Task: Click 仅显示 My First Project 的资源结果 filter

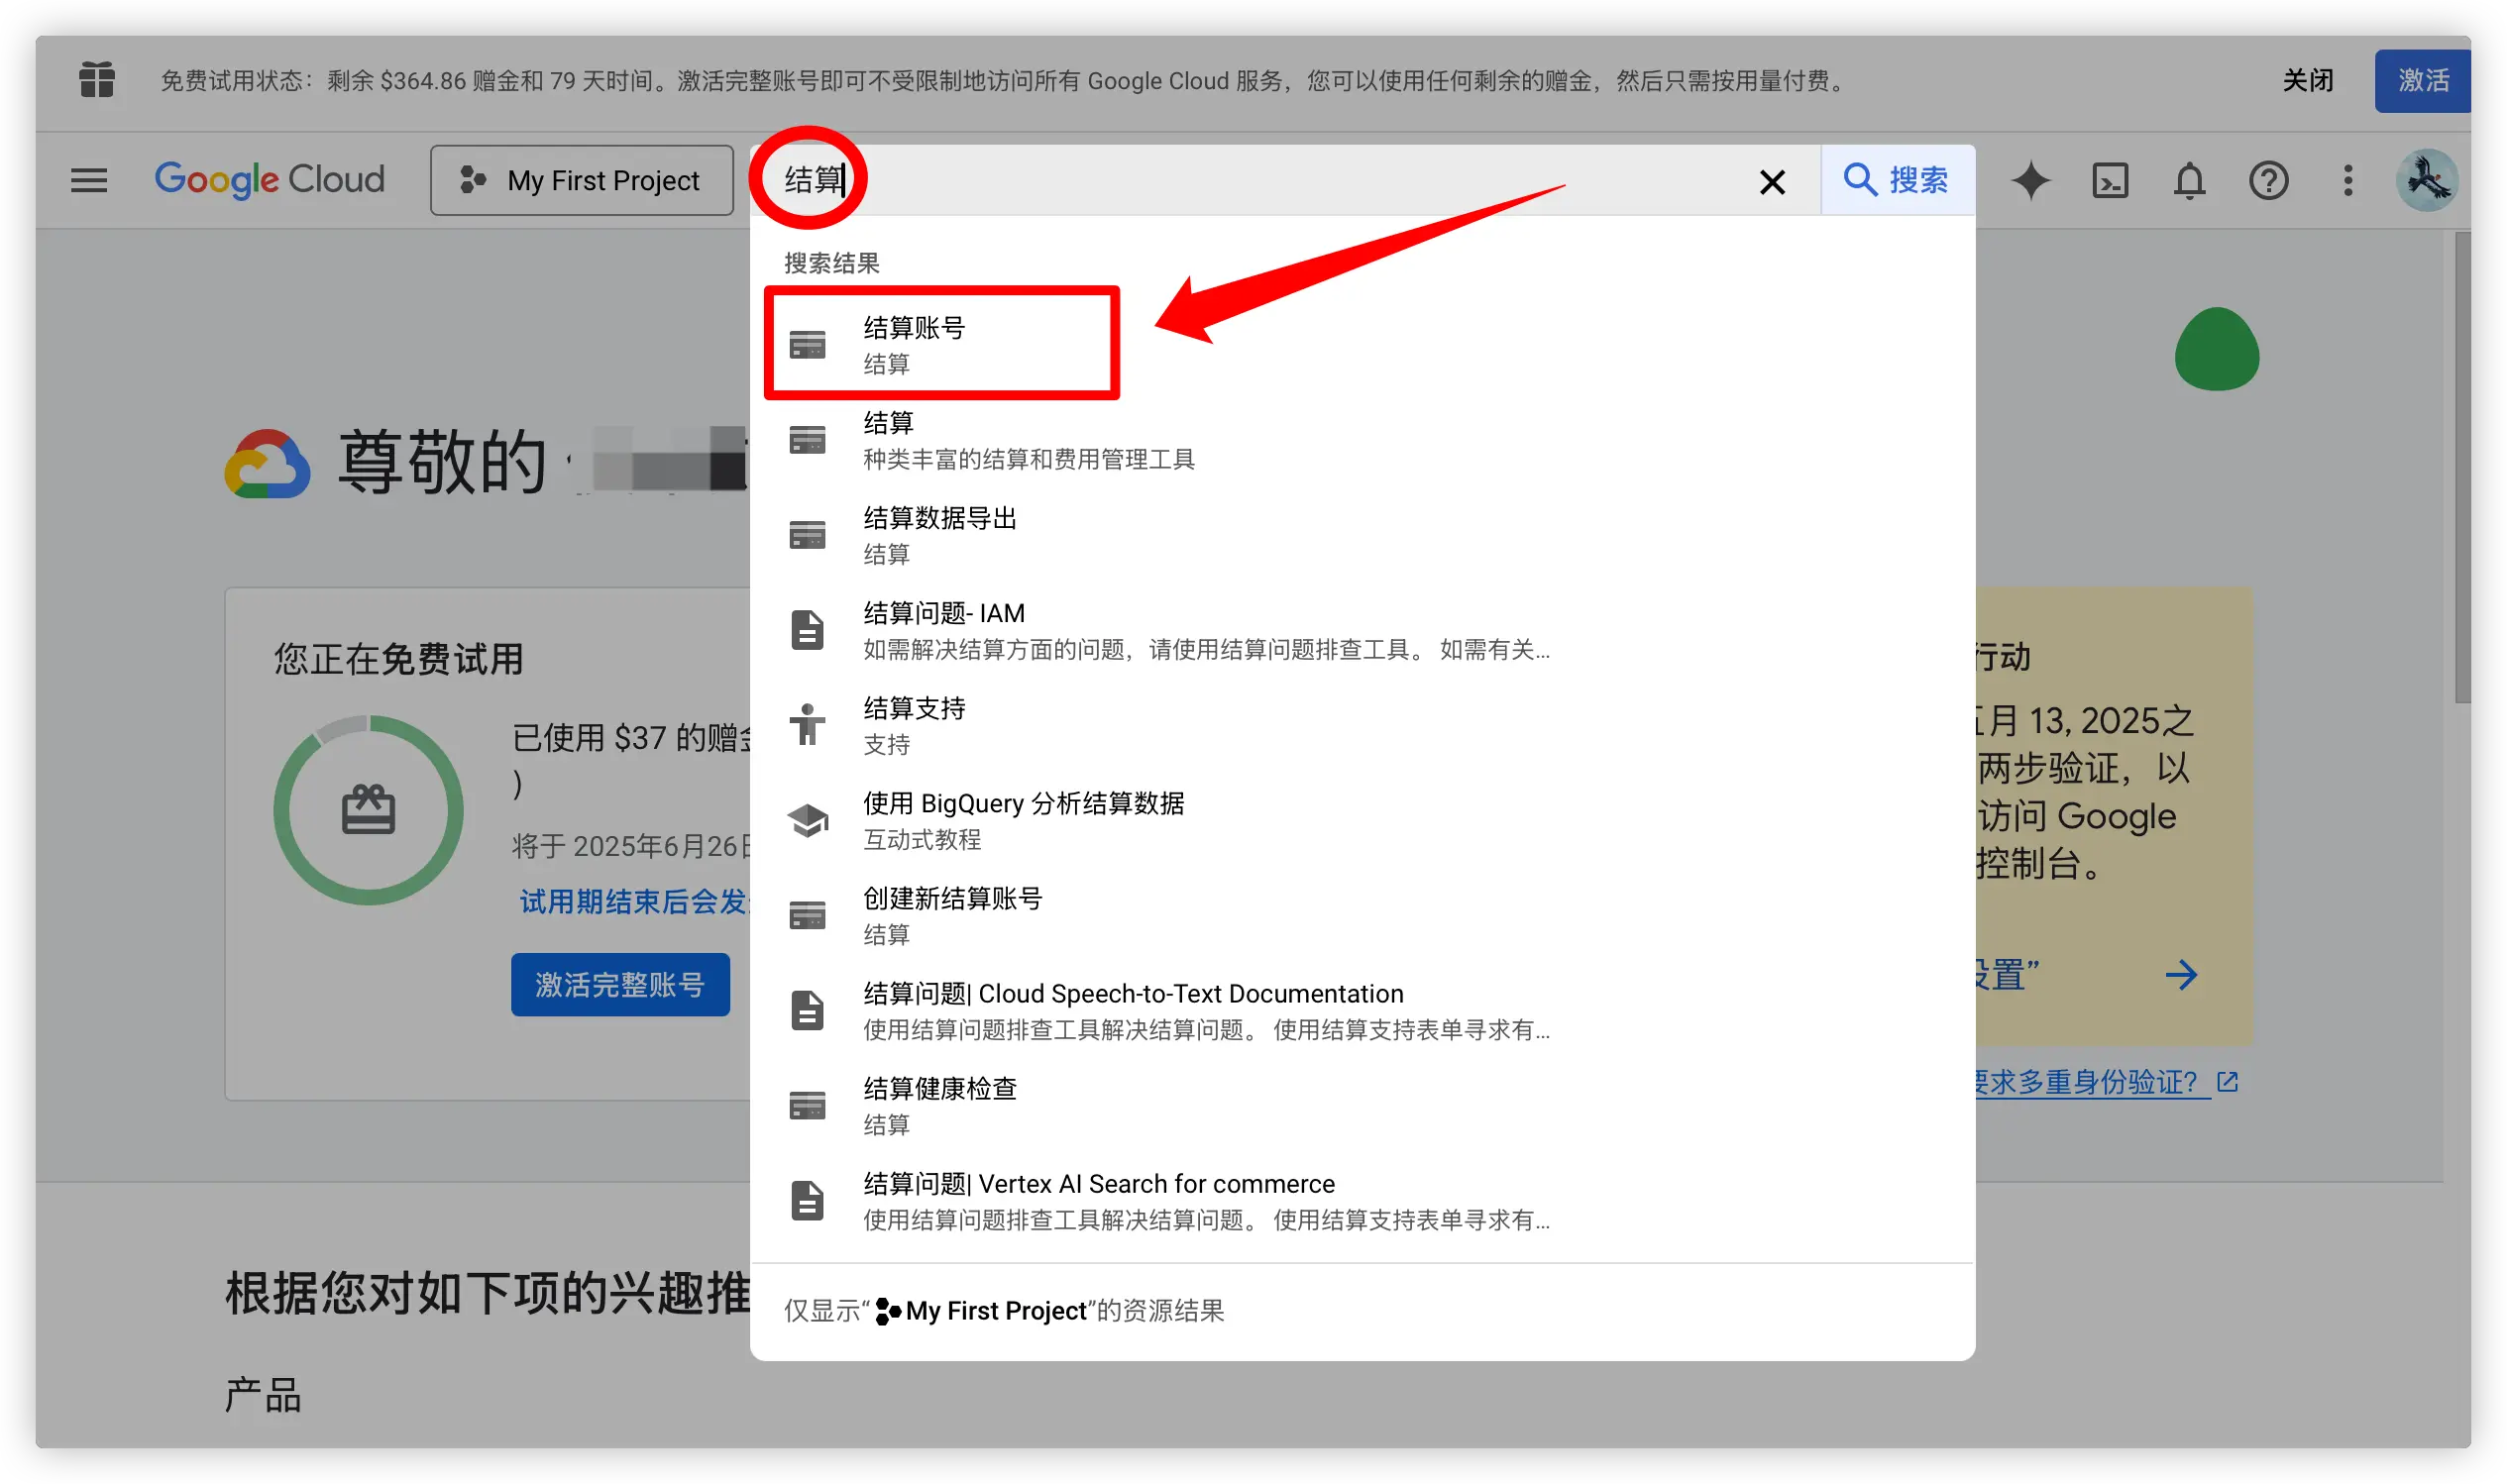Action: click(1004, 1310)
